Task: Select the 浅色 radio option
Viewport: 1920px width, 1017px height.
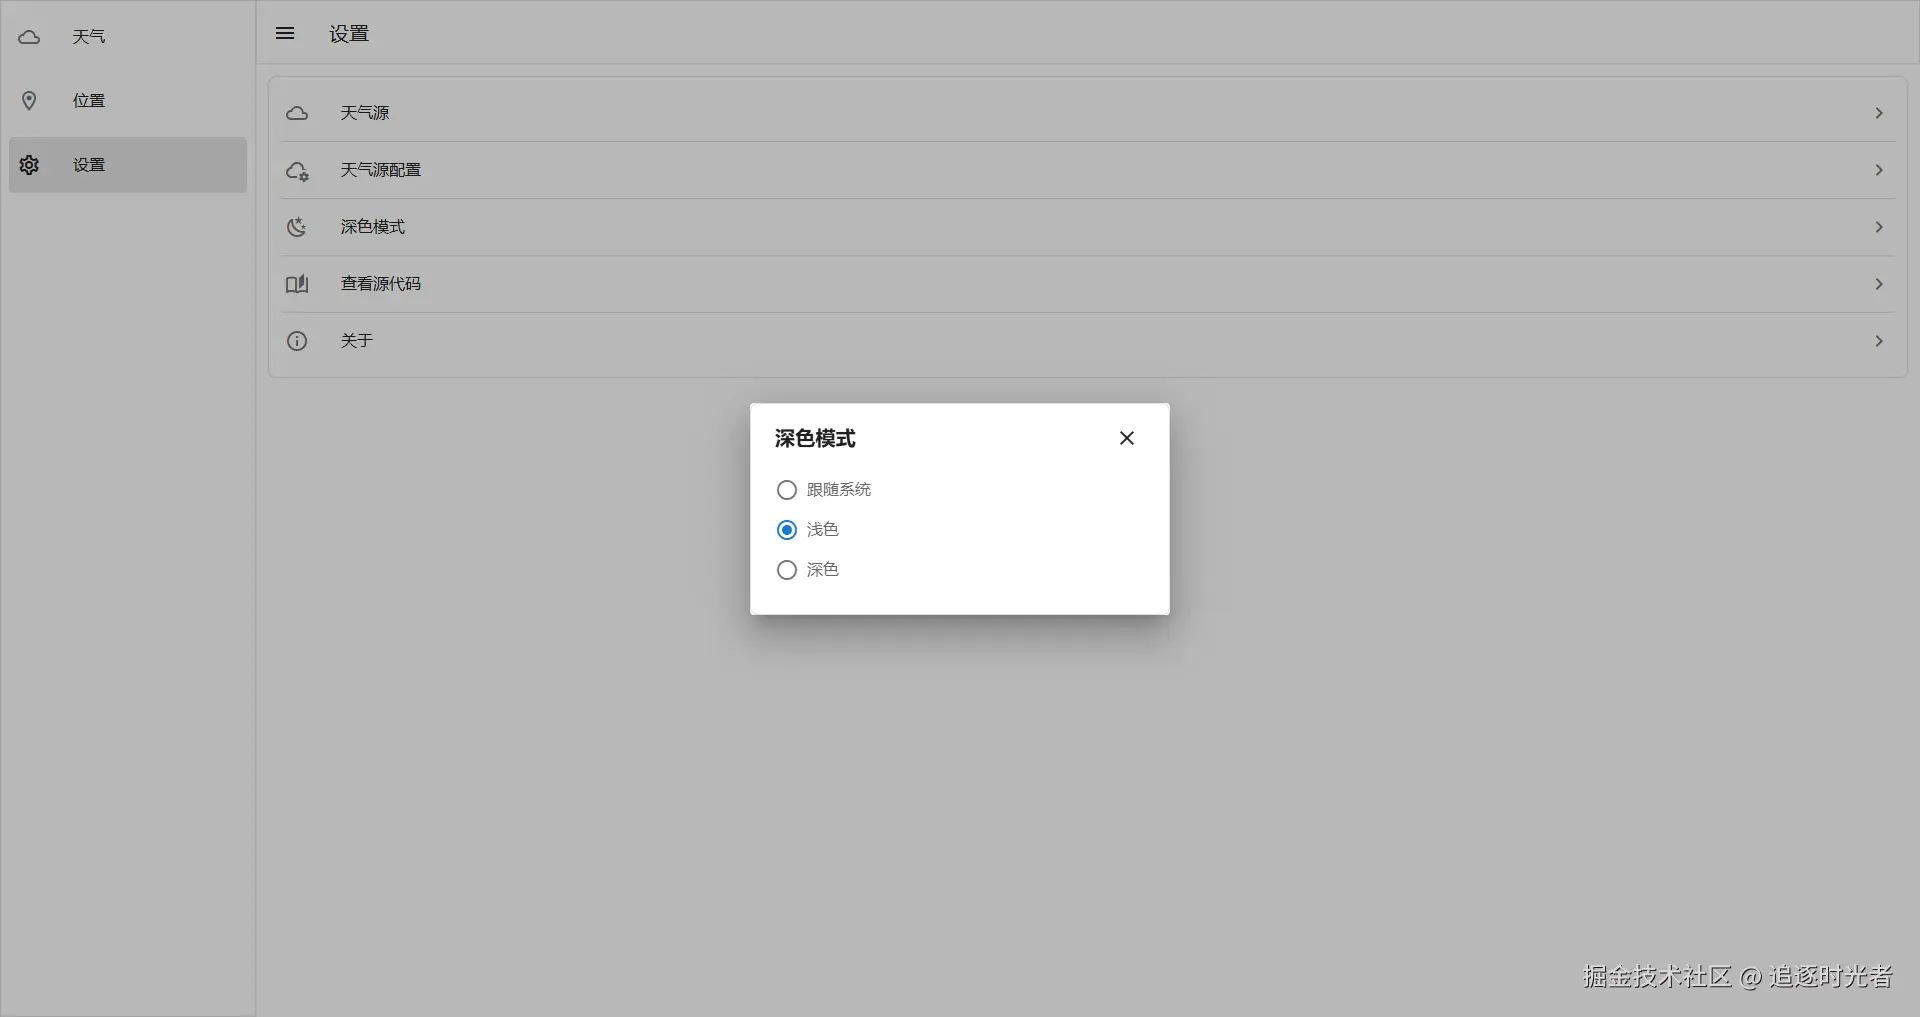Action: [x=787, y=530]
